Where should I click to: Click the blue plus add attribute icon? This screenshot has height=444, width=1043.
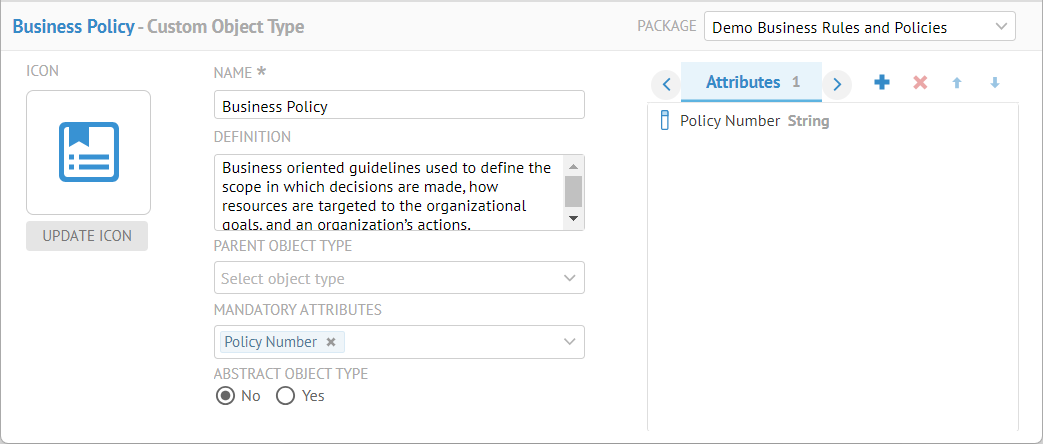(x=881, y=83)
